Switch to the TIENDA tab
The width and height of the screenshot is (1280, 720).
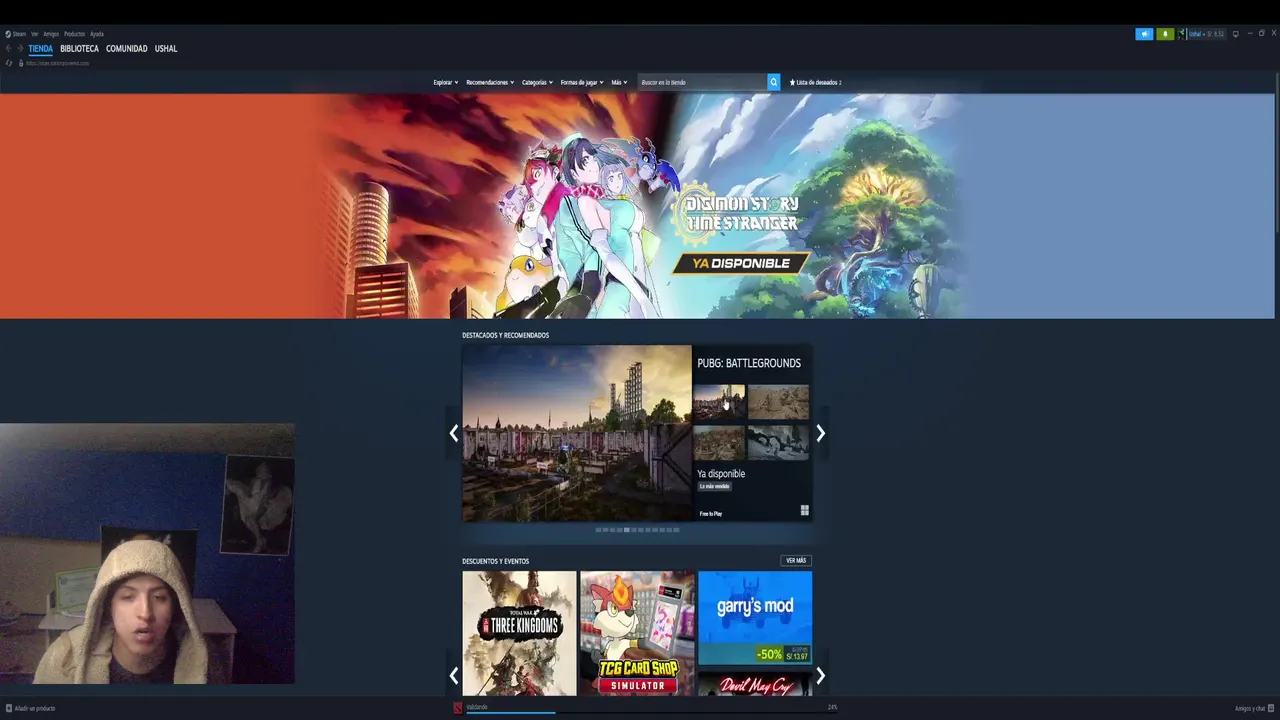pyautogui.click(x=41, y=49)
